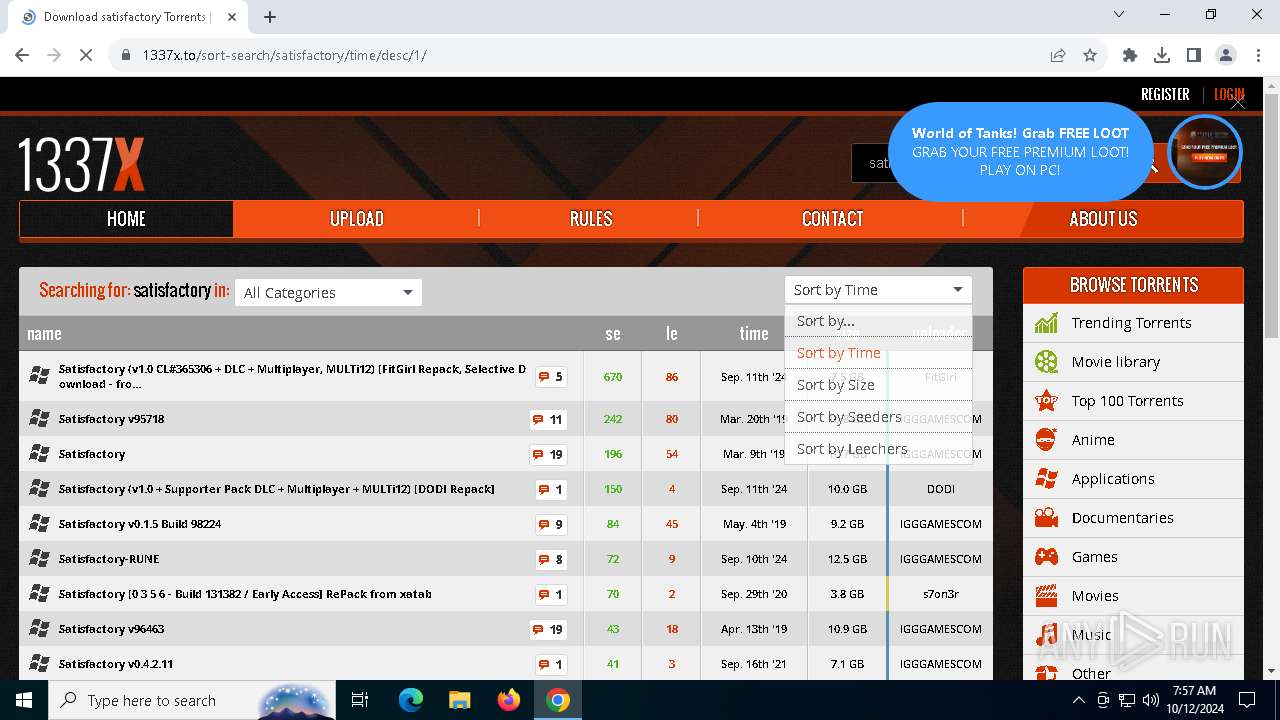Click the Top 100 Torrents star icon
The height and width of the screenshot is (720, 1280).
click(x=1046, y=401)
